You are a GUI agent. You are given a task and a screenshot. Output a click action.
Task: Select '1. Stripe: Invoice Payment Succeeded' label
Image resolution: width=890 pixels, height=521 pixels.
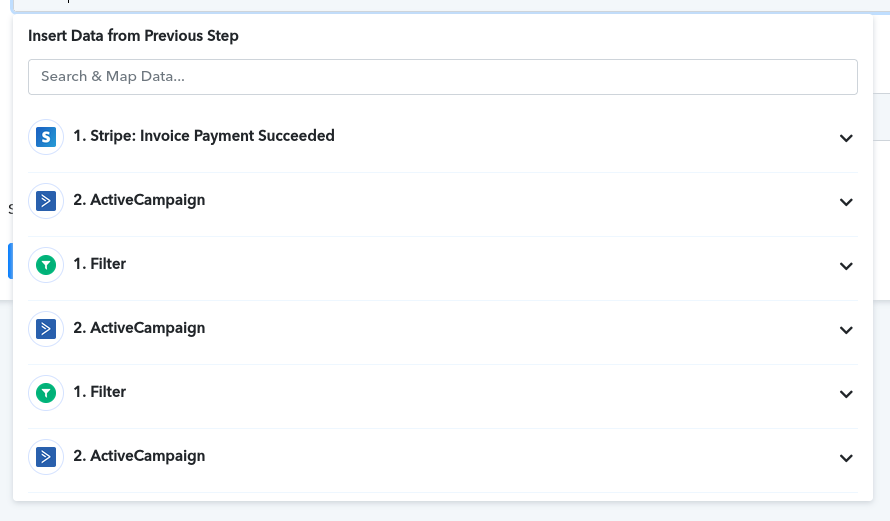click(204, 136)
